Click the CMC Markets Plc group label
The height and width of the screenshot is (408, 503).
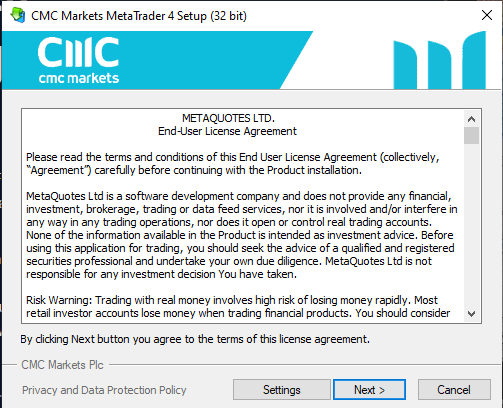62,365
